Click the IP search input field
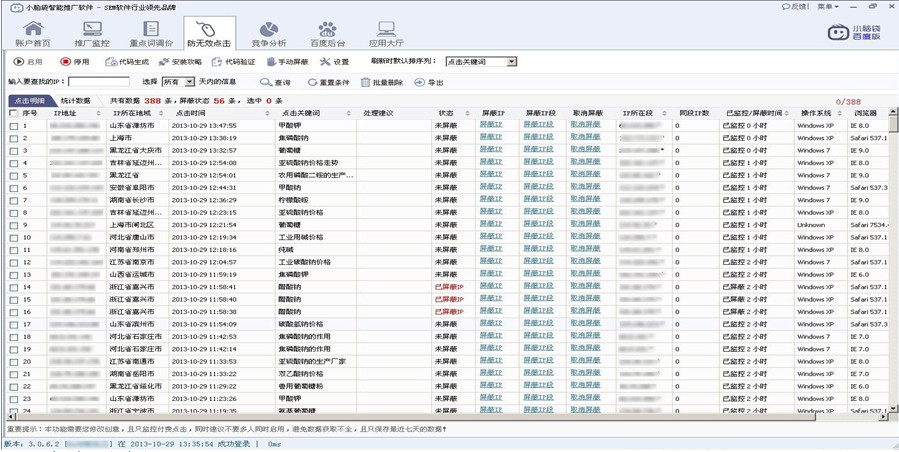 point(98,82)
